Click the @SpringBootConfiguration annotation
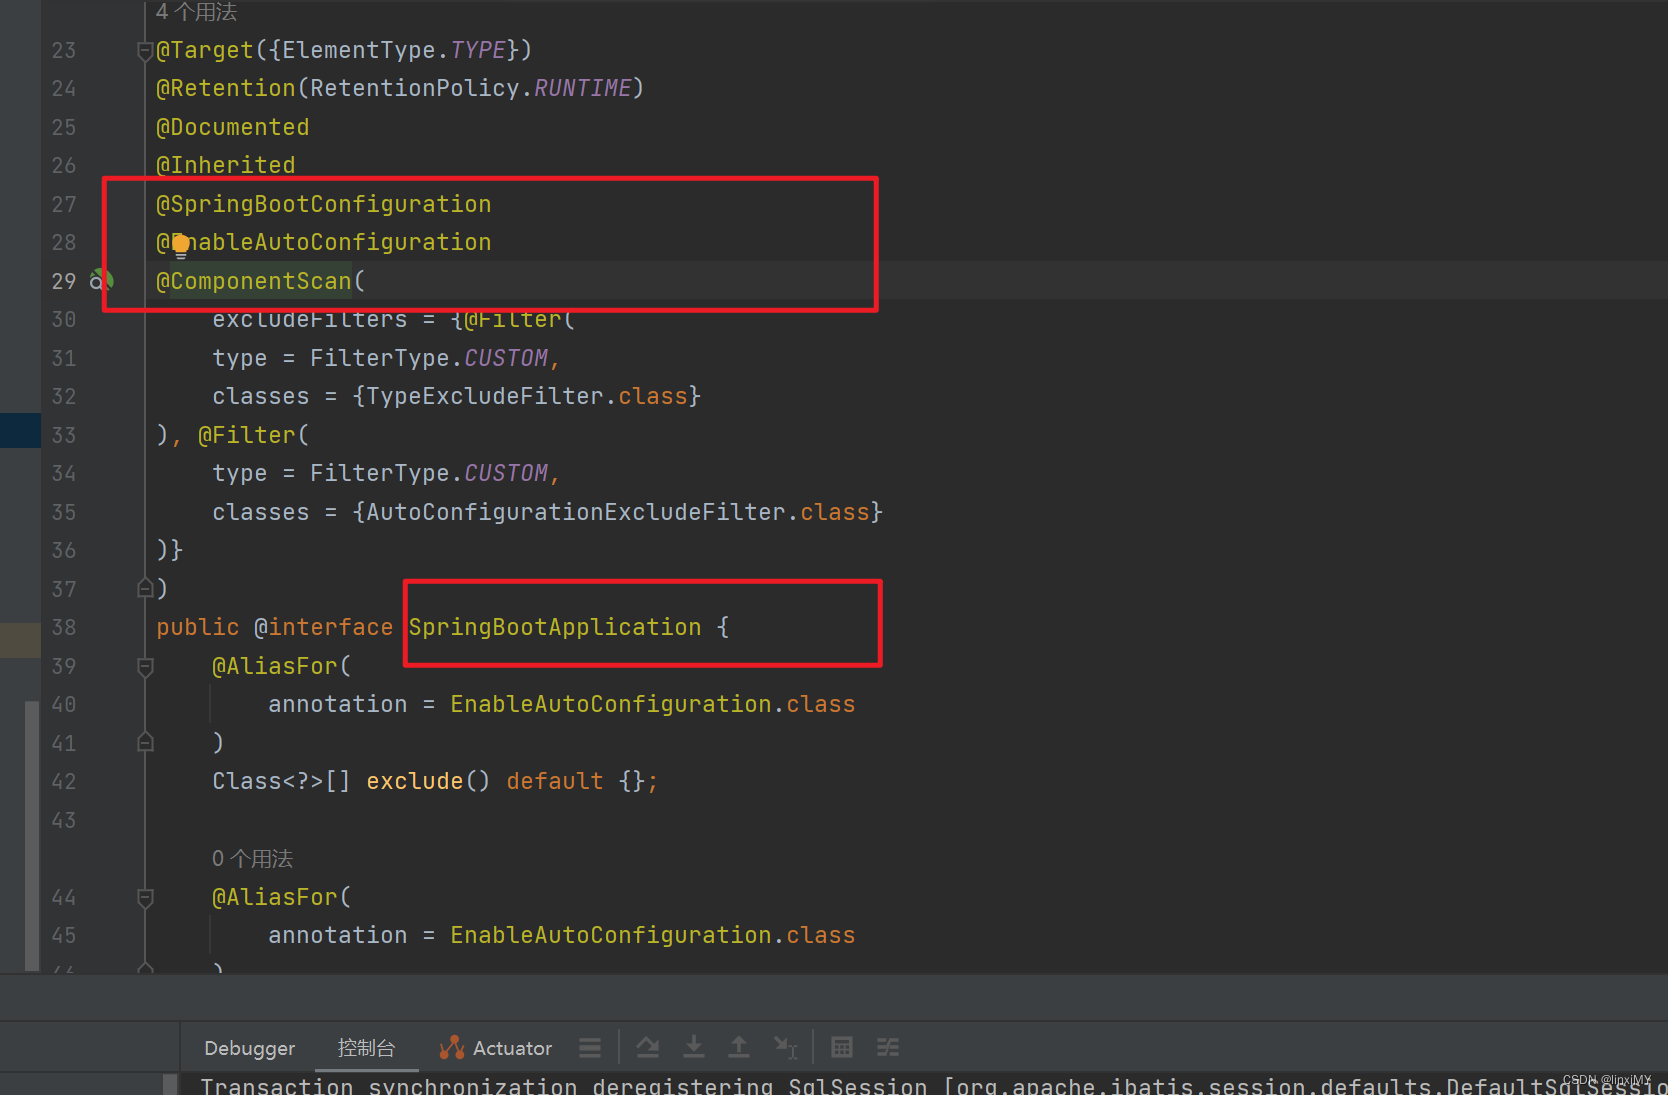The width and height of the screenshot is (1668, 1095). click(x=323, y=204)
